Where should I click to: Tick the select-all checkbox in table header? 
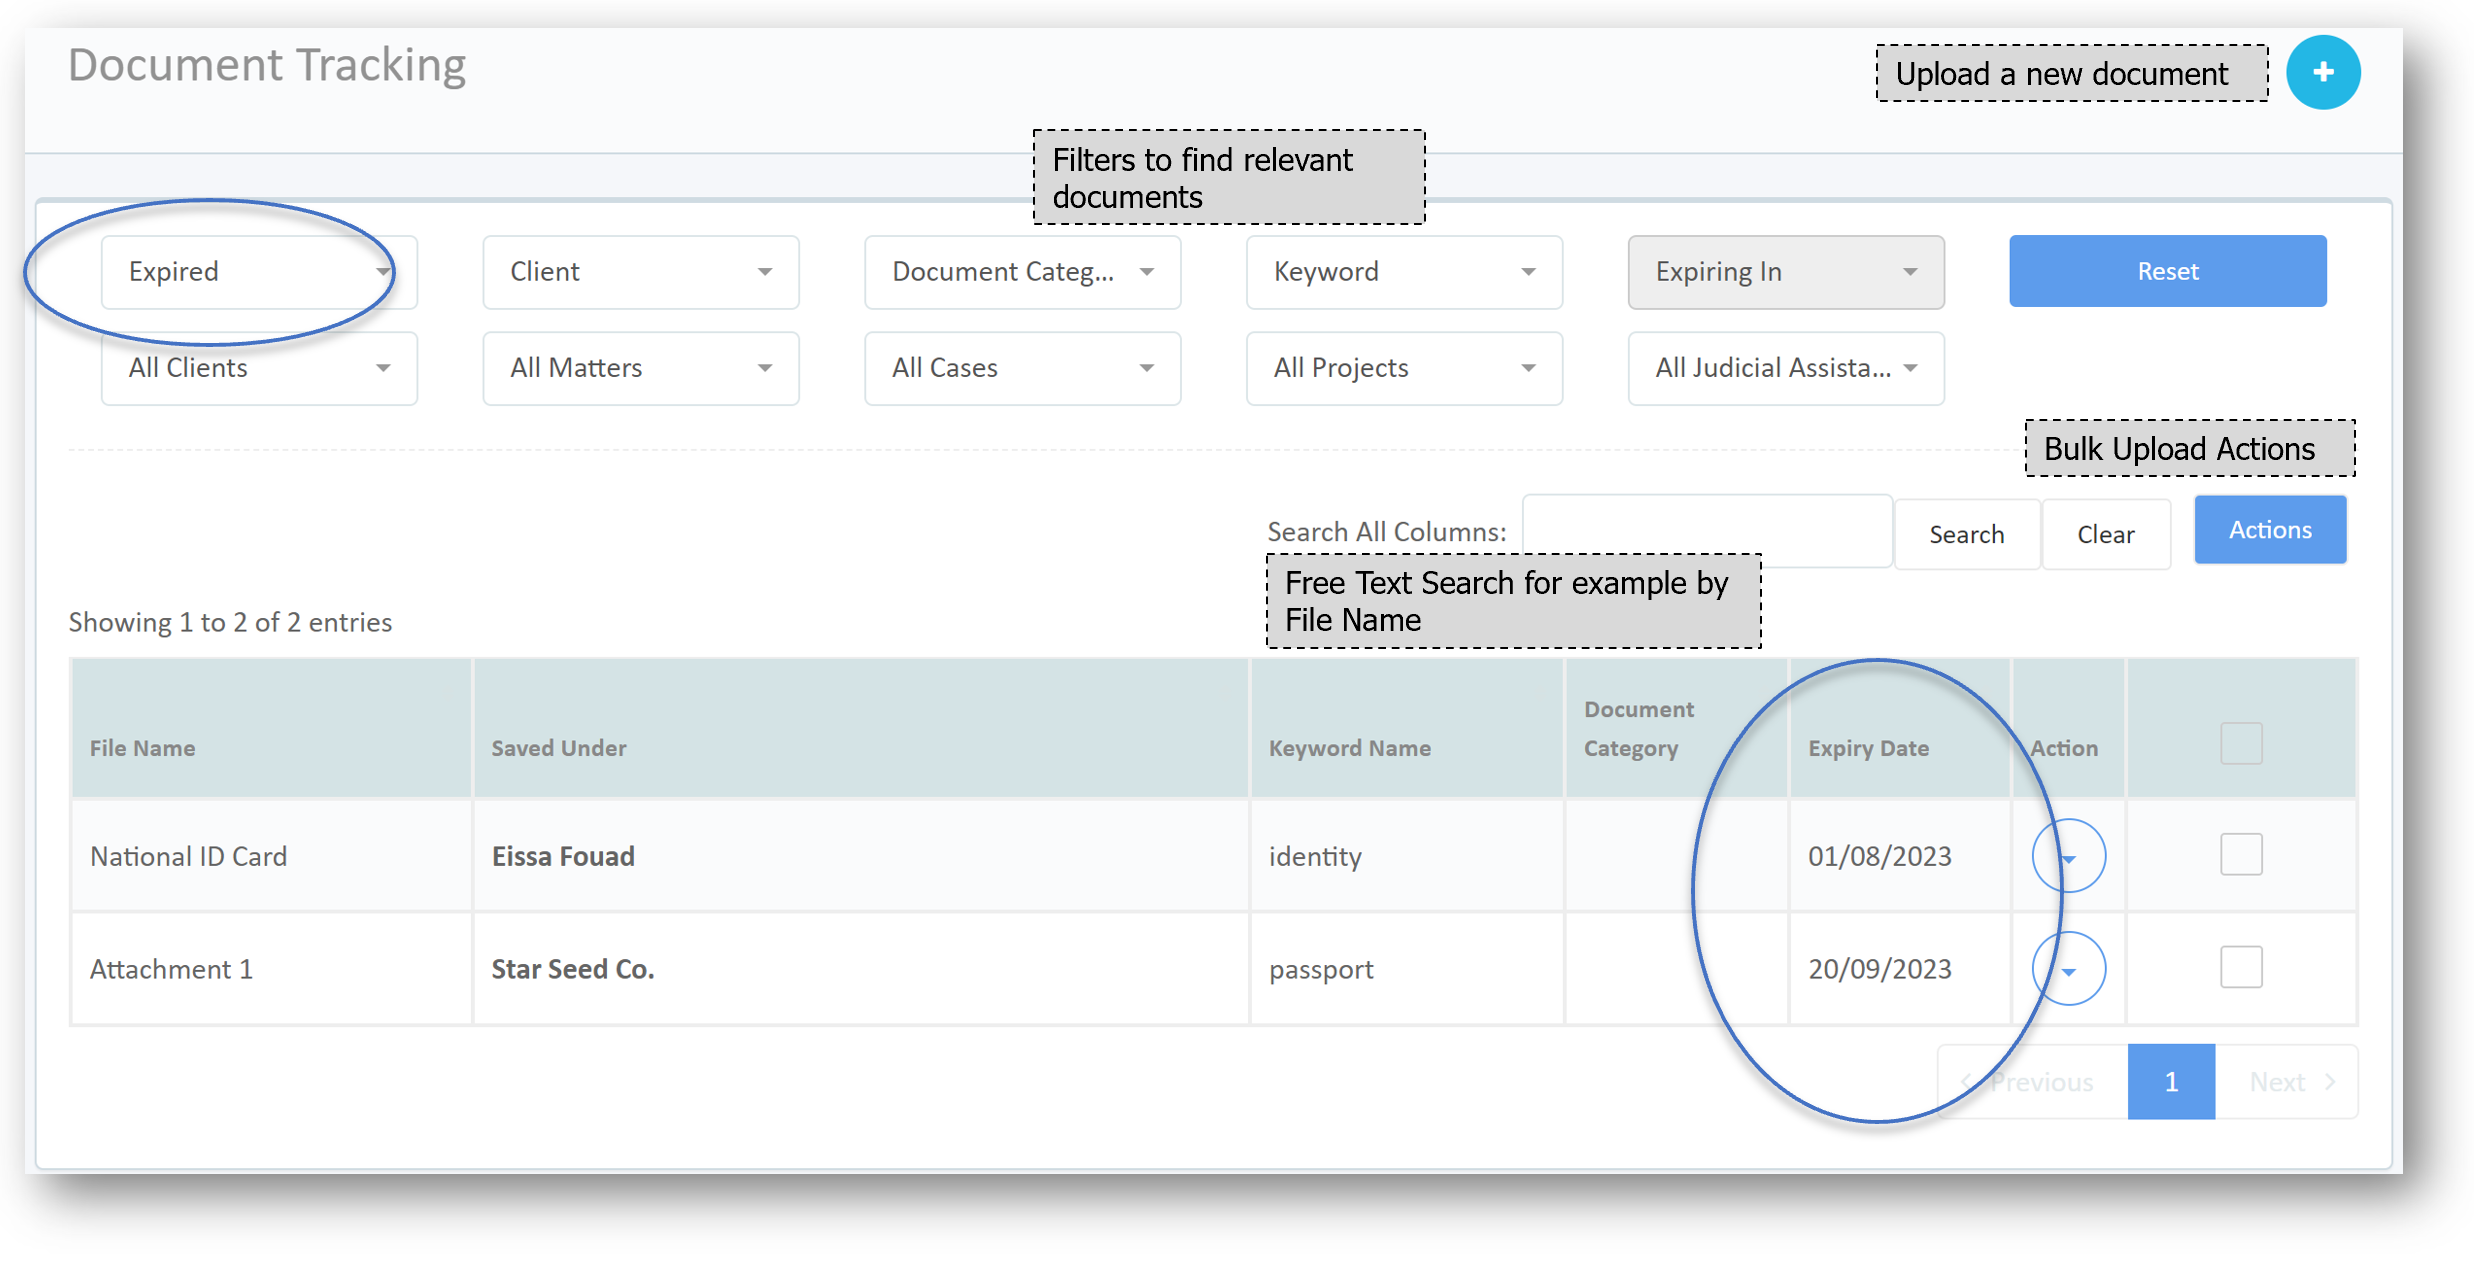(2240, 744)
